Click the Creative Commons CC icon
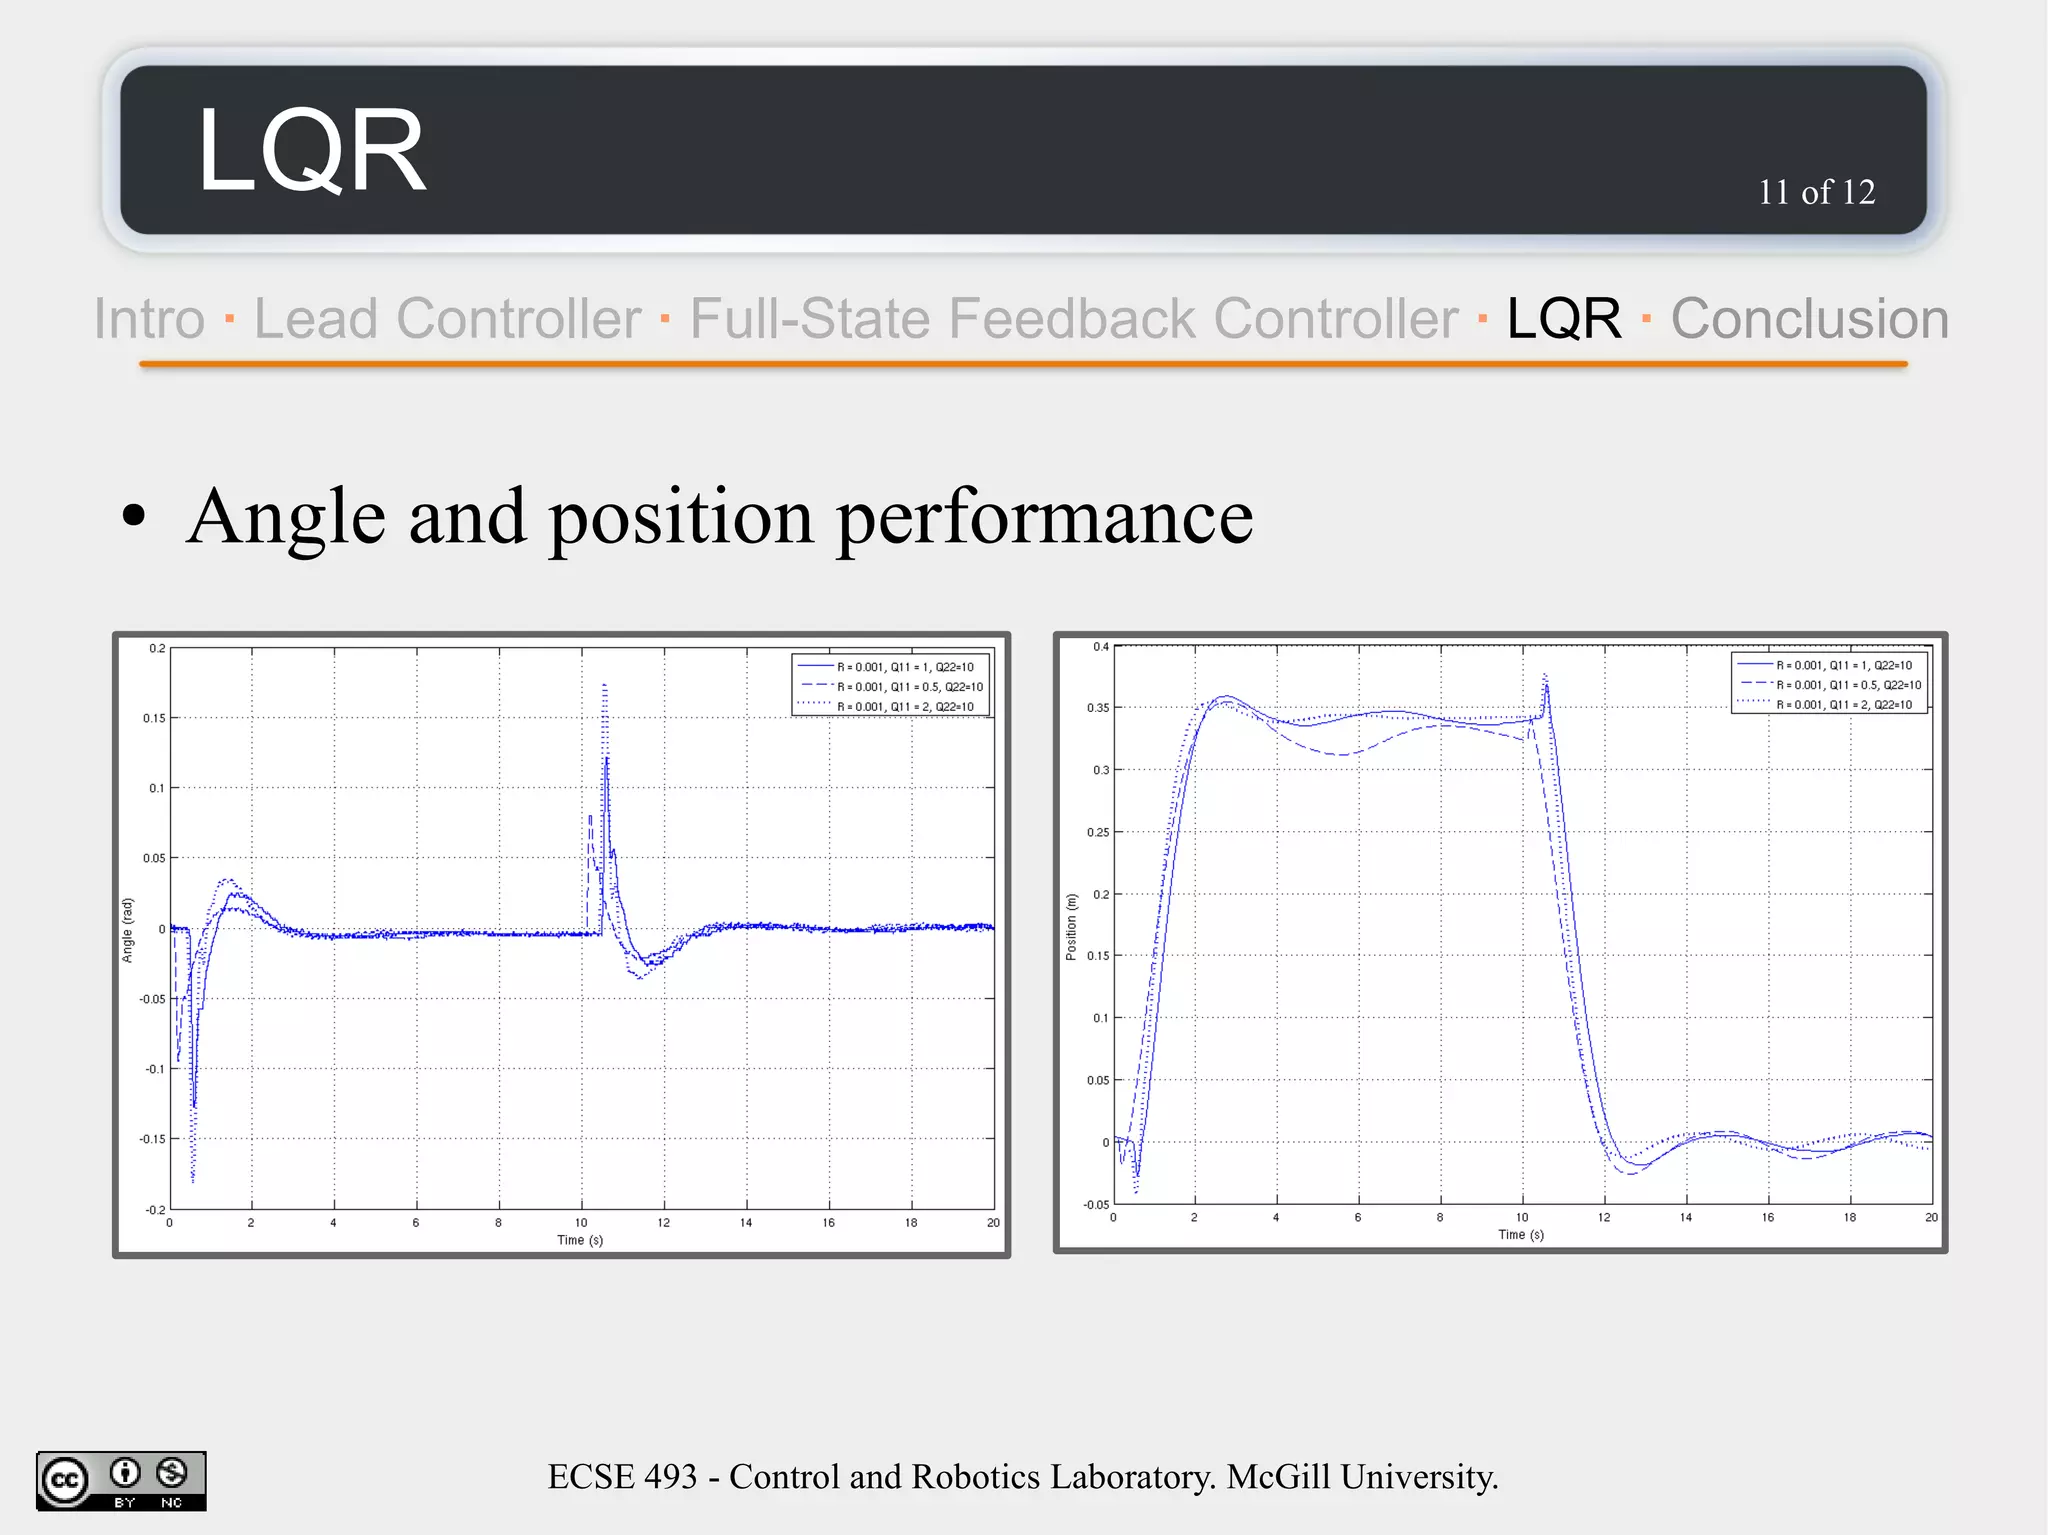2048x1535 pixels. (x=65, y=1480)
